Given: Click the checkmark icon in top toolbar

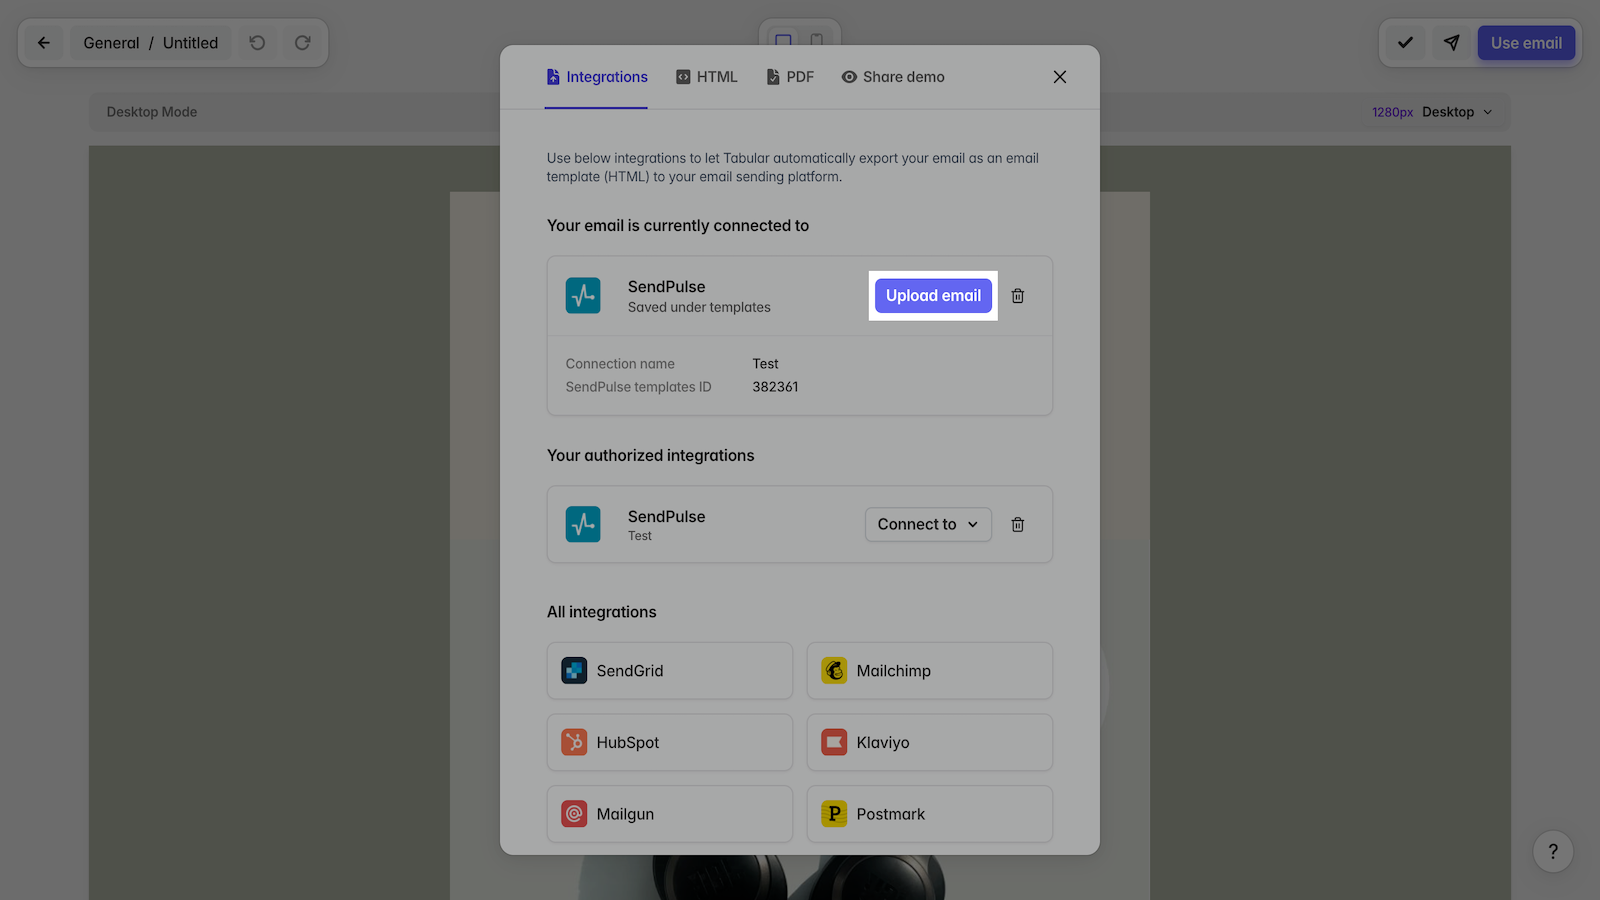Looking at the screenshot, I should point(1405,43).
